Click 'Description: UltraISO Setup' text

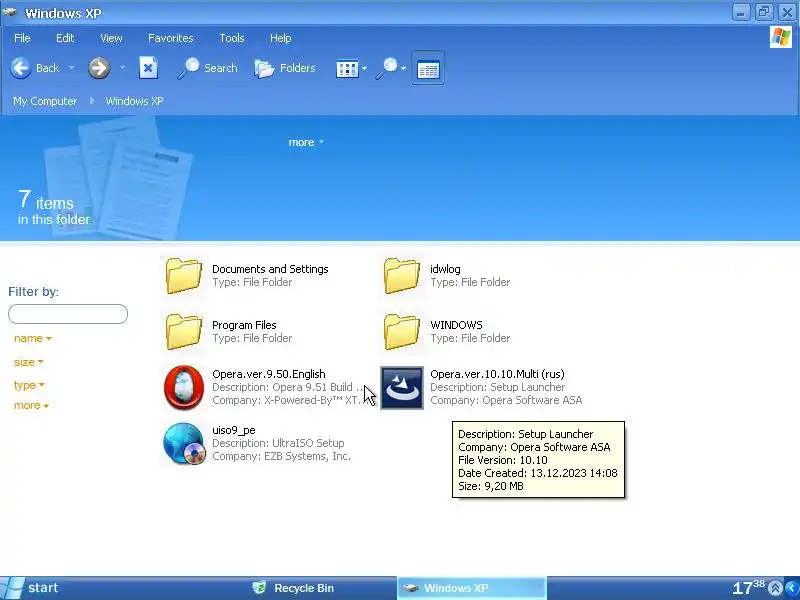pyautogui.click(x=278, y=443)
